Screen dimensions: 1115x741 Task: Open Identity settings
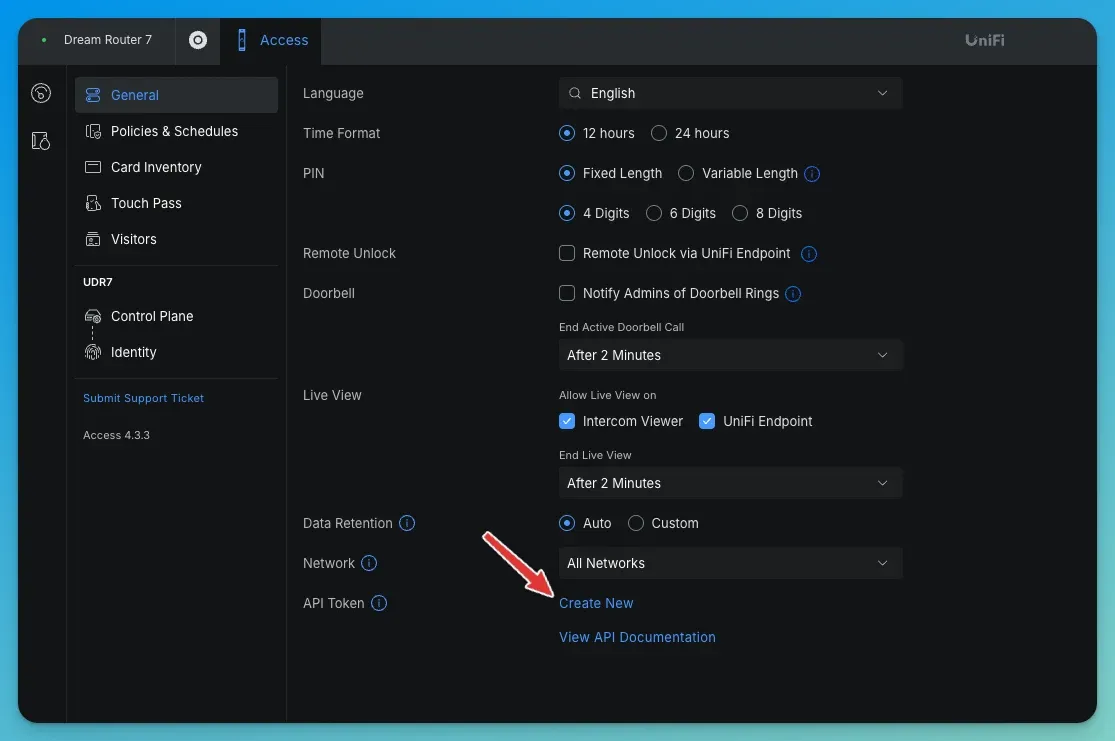(176, 352)
